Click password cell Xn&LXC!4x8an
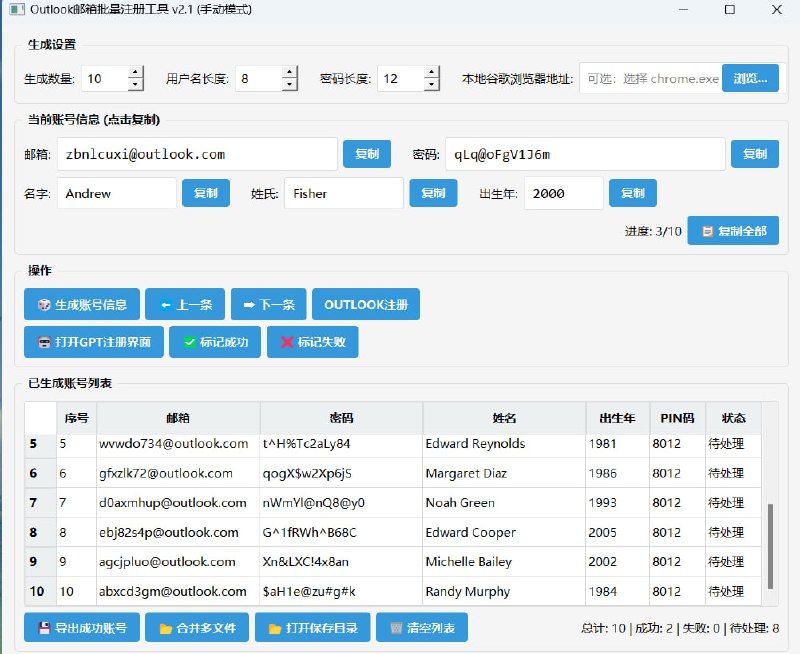800x654 pixels. point(341,562)
